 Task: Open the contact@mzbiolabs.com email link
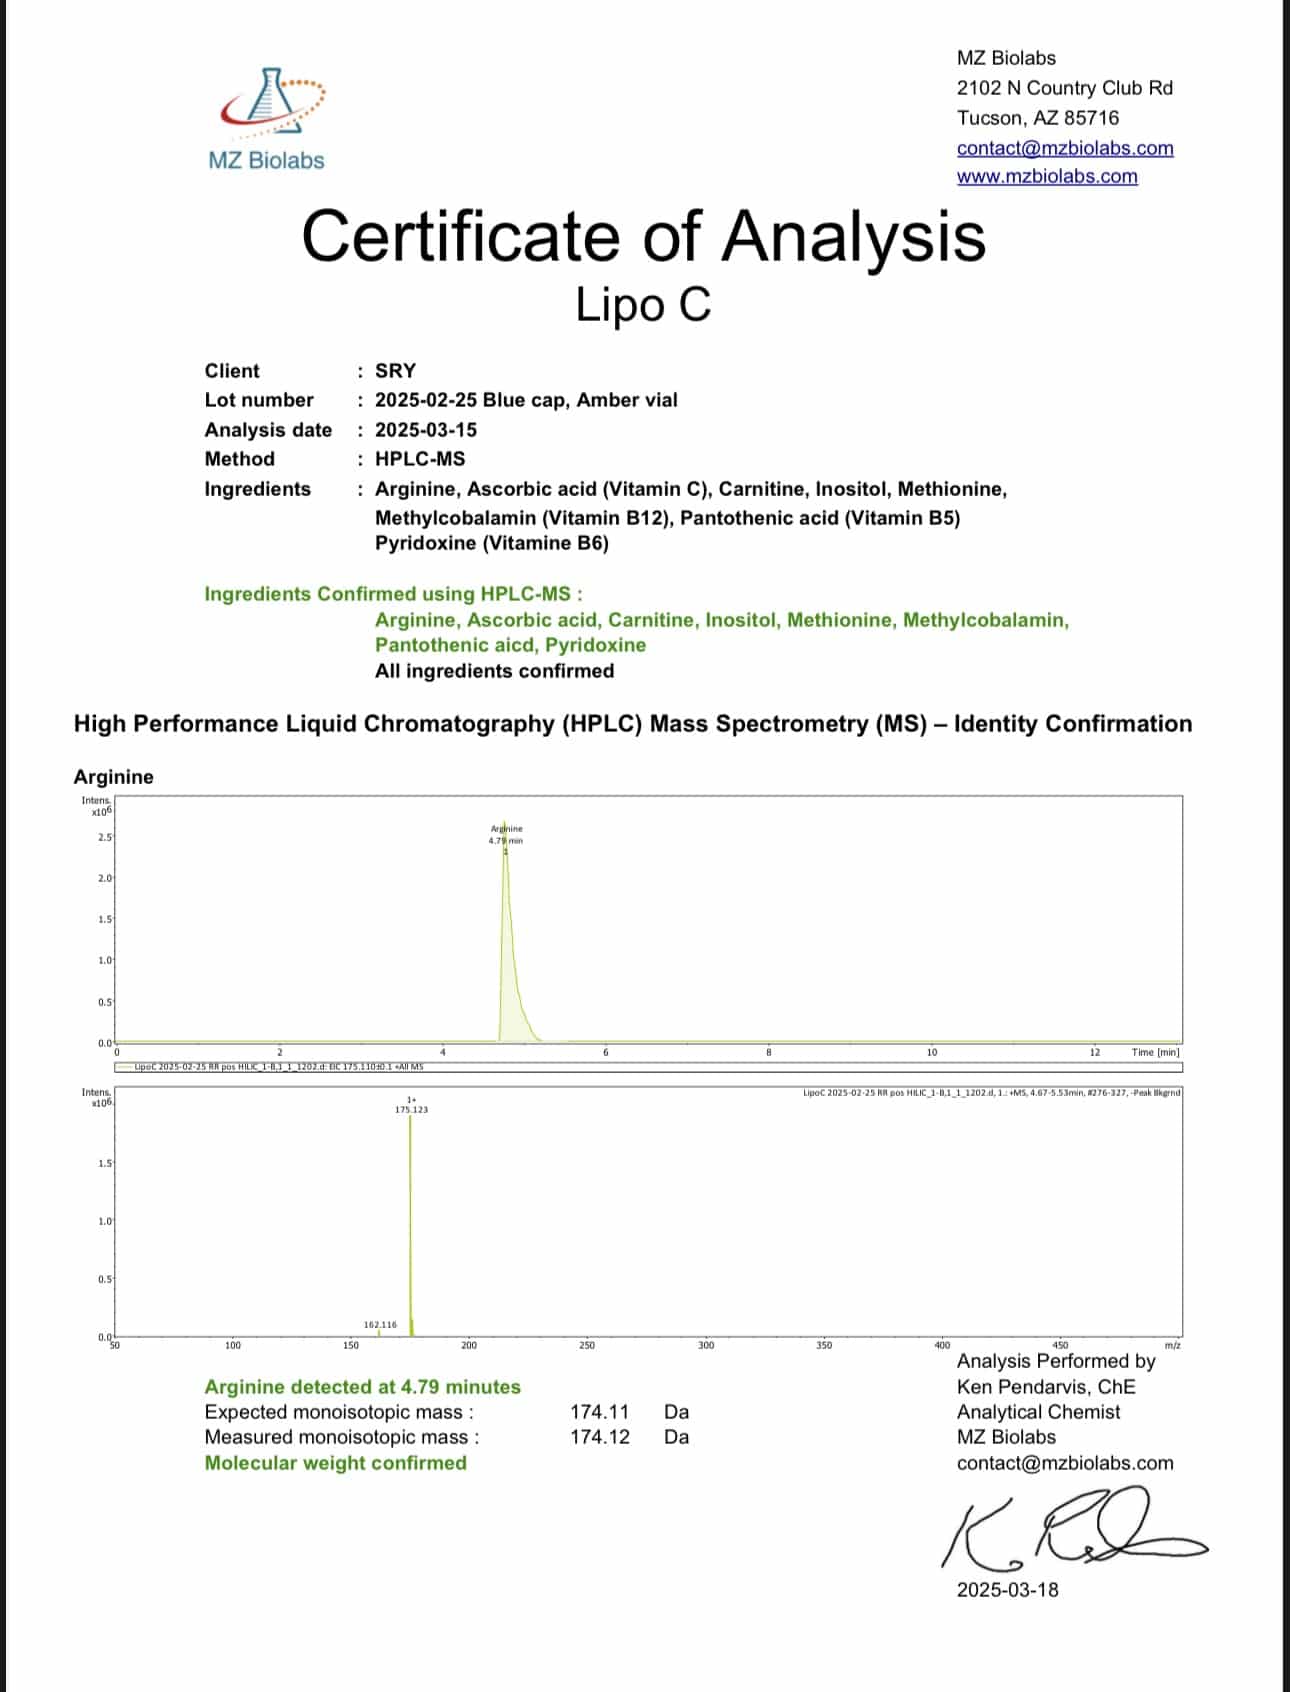[x=1065, y=148]
